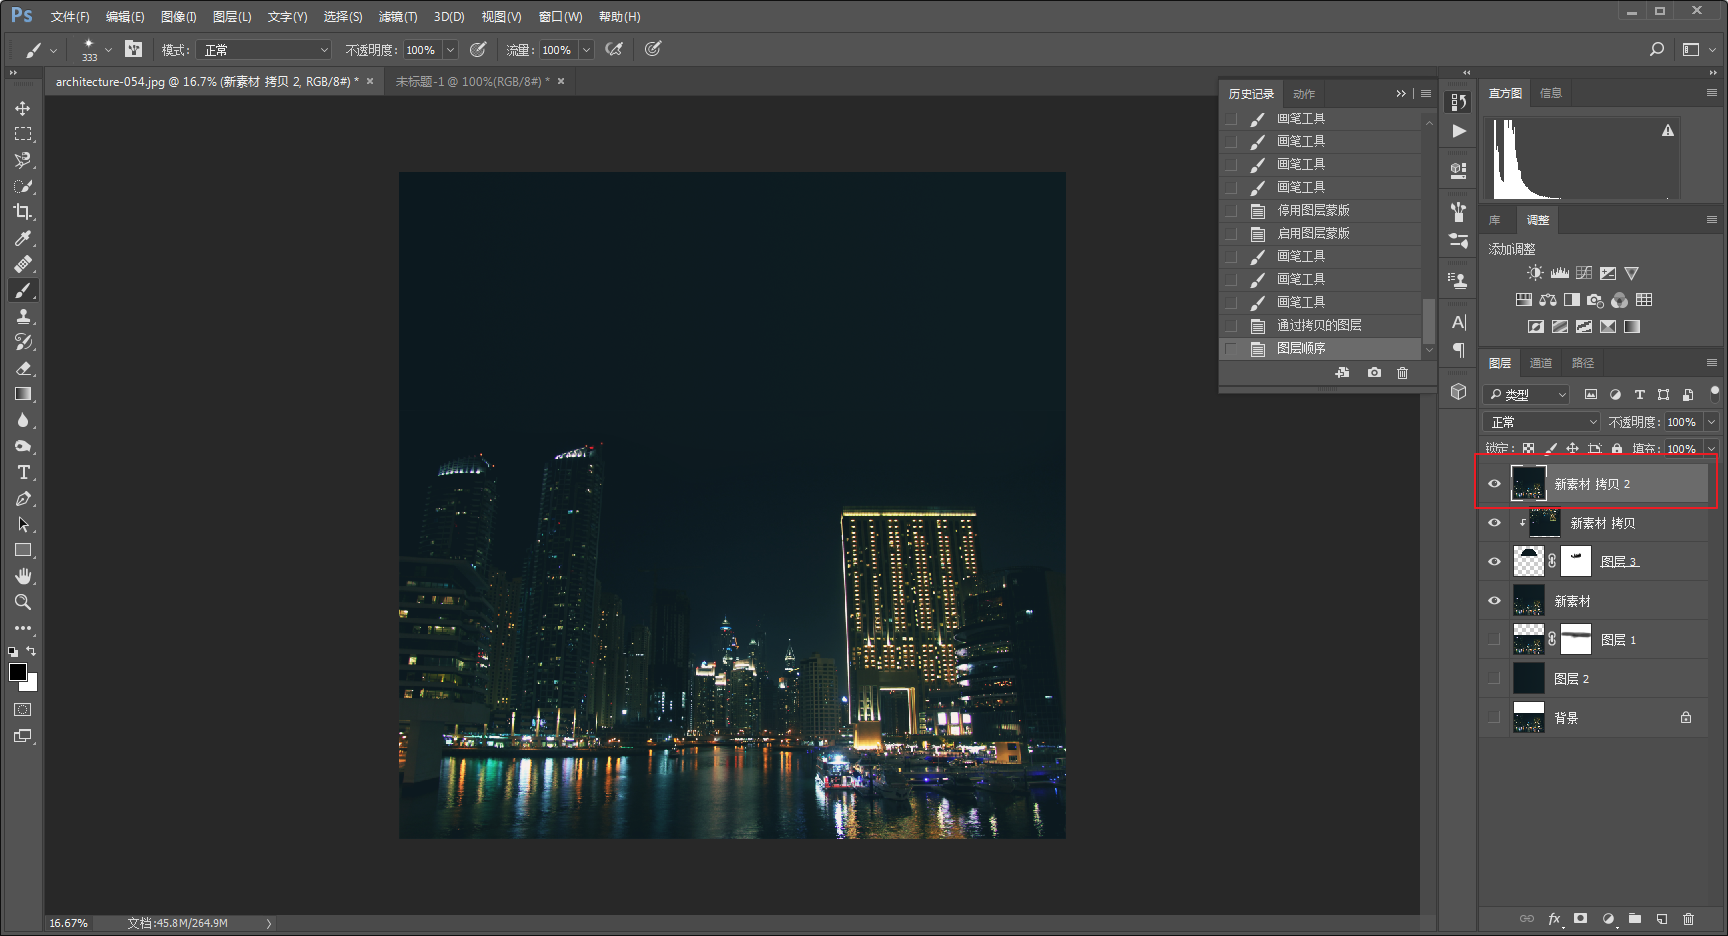Viewport: 1728px width, 936px height.
Task: Open the layer filter 类型 dropdown
Action: coord(1527,395)
